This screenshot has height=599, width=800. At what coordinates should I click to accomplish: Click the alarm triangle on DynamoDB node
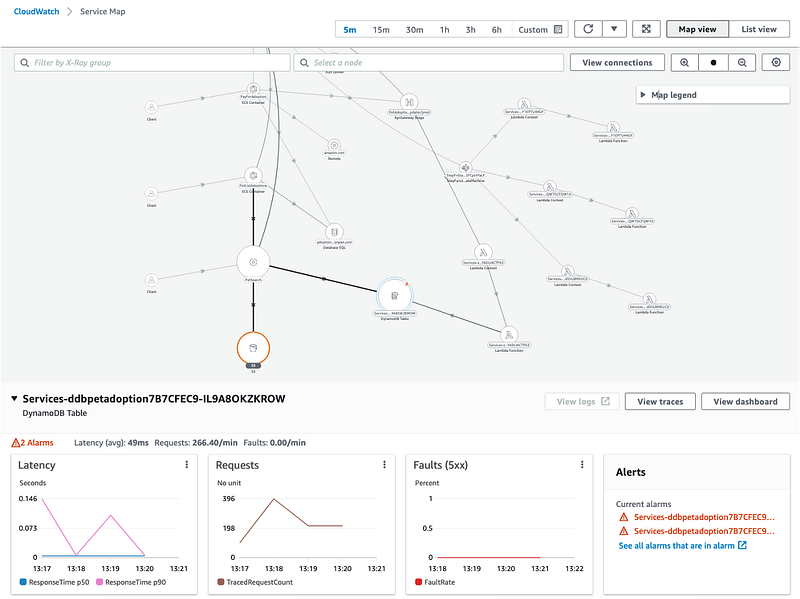[x=407, y=284]
